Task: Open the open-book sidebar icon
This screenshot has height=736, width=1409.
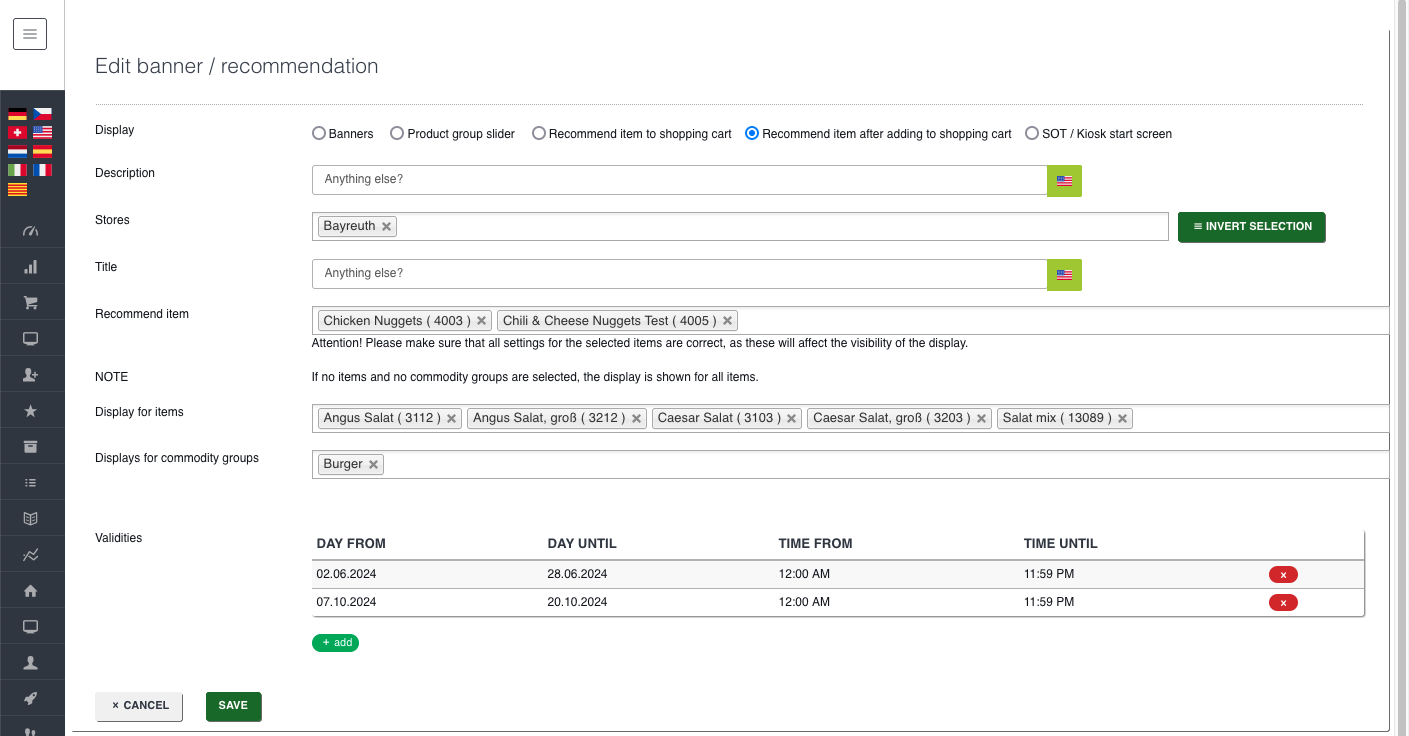Action: point(31,519)
